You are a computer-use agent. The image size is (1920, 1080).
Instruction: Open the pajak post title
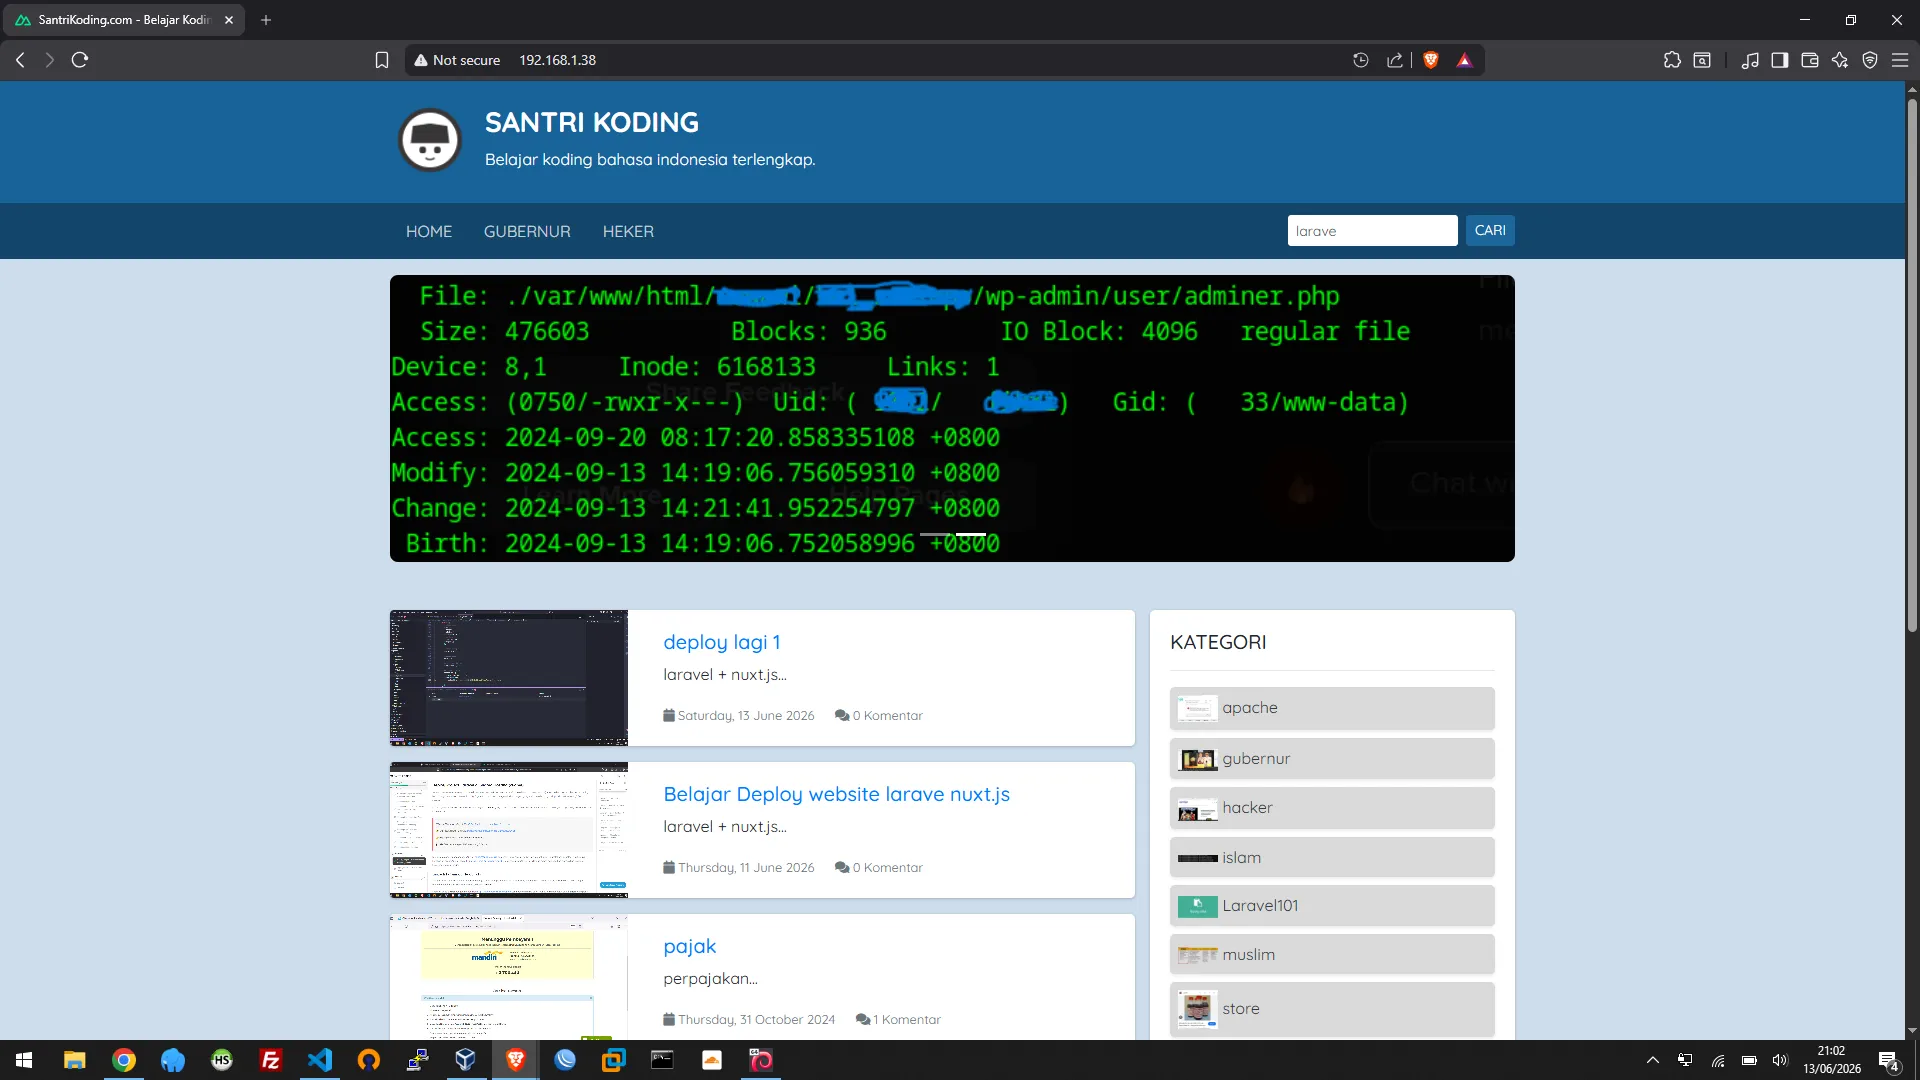click(x=690, y=946)
